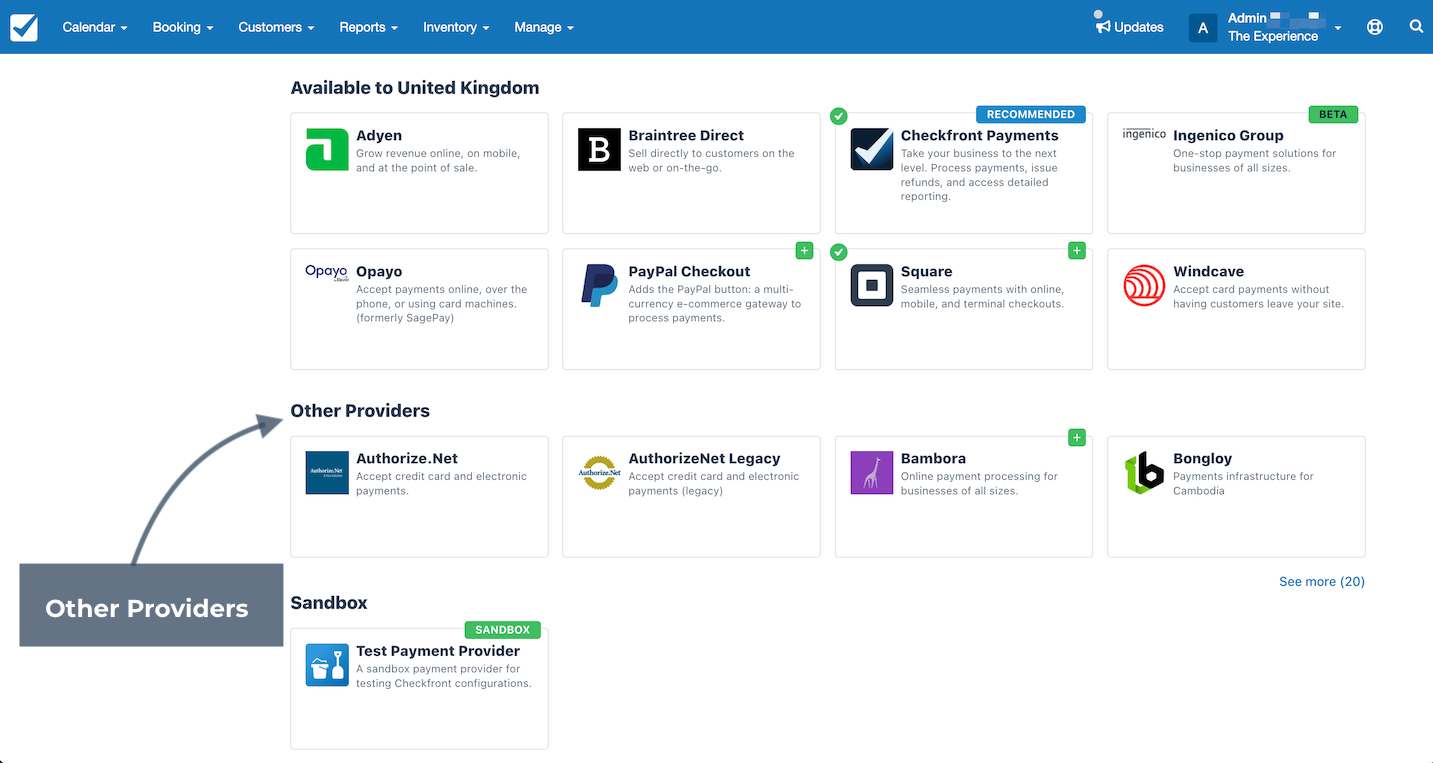
Task: Click the account avatar letter A
Action: tap(1203, 28)
